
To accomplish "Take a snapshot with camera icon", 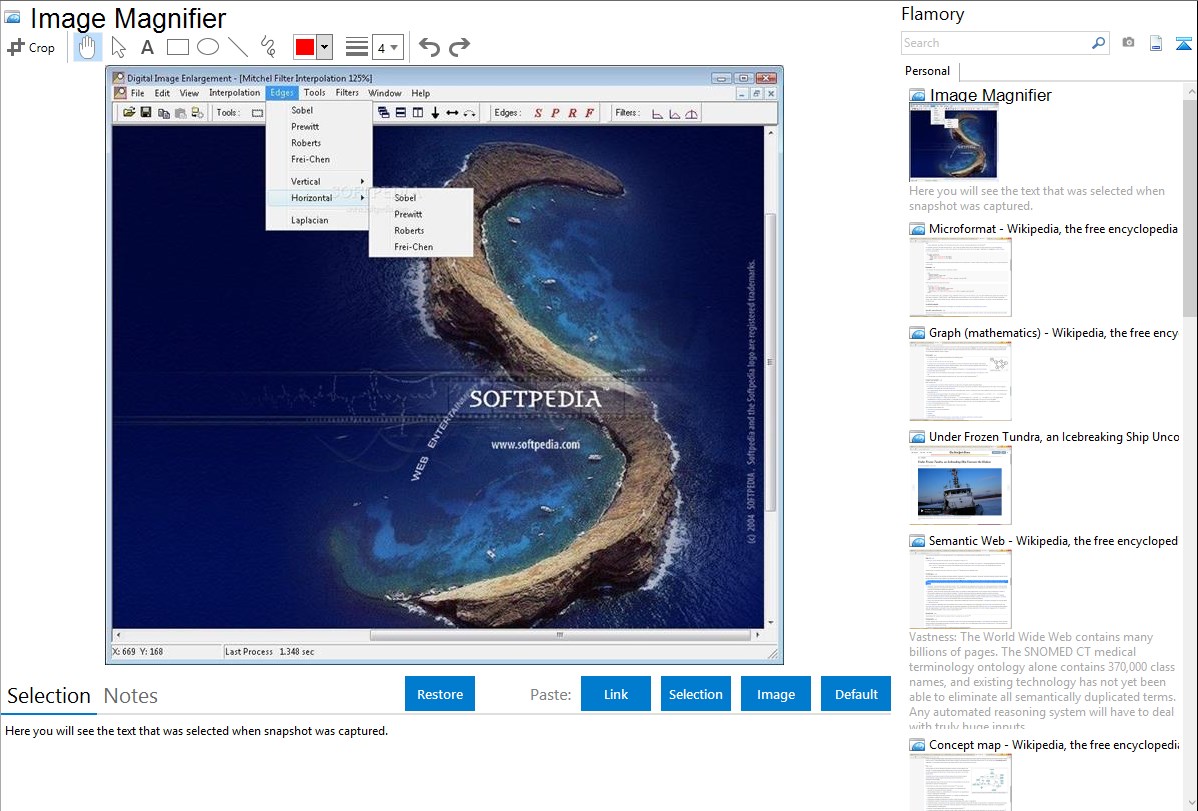I will (1128, 43).
